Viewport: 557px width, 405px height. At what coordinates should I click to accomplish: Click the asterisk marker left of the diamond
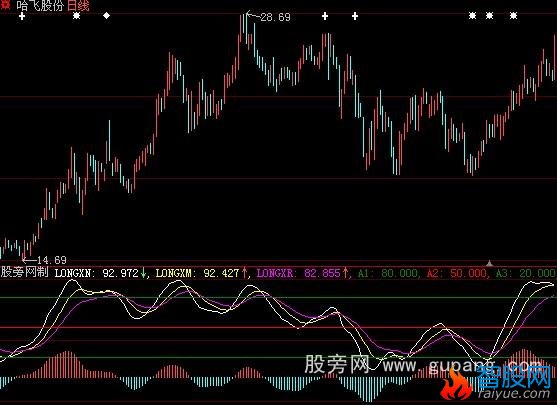coord(76,16)
